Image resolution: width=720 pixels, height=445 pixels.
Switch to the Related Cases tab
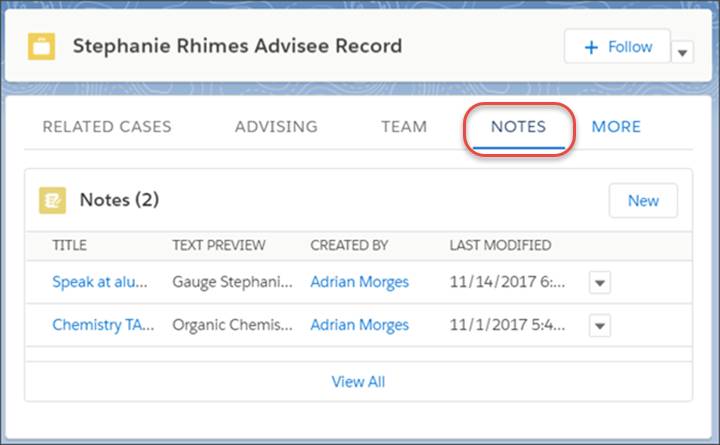(x=107, y=126)
